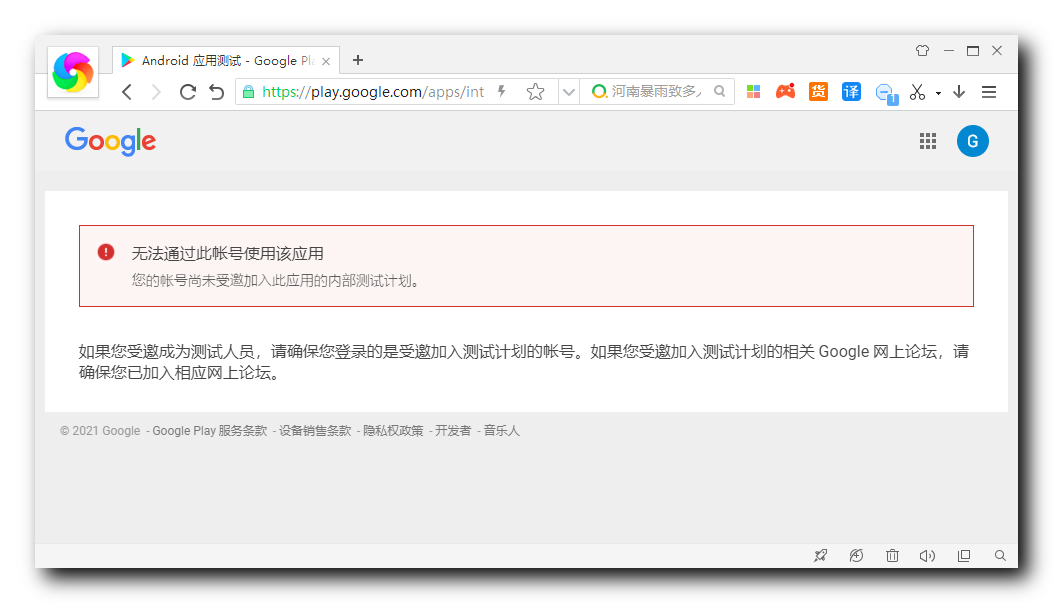Click the address bar URL play.google.com

pyautogui.click(x=373, y=92)
